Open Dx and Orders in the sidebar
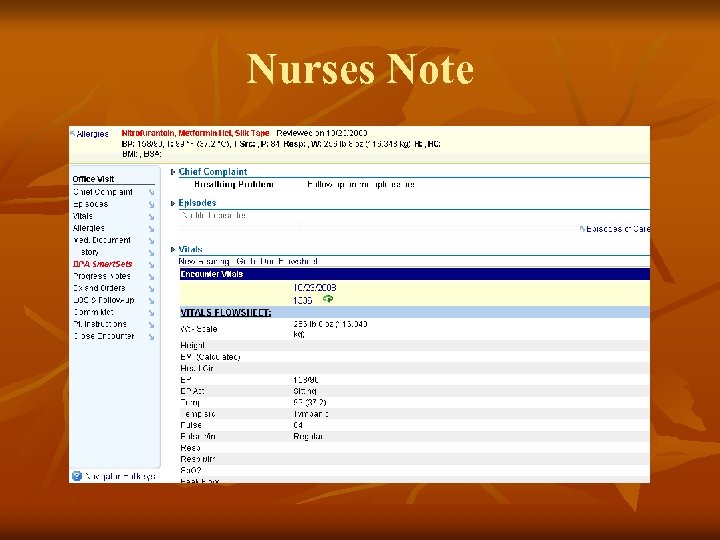The width and height of the screenshot is (720, 540). (99, 288)
